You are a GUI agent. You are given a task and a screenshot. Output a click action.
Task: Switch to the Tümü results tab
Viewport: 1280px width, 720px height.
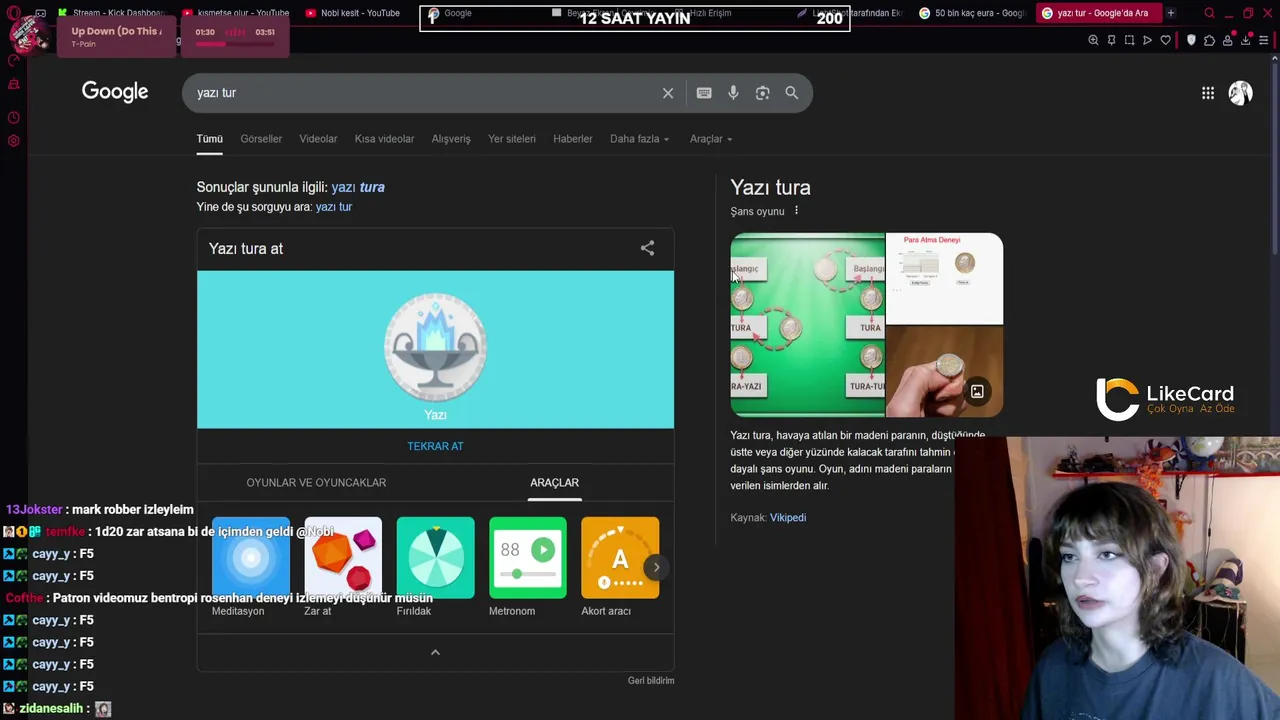(x=209, y=139)
